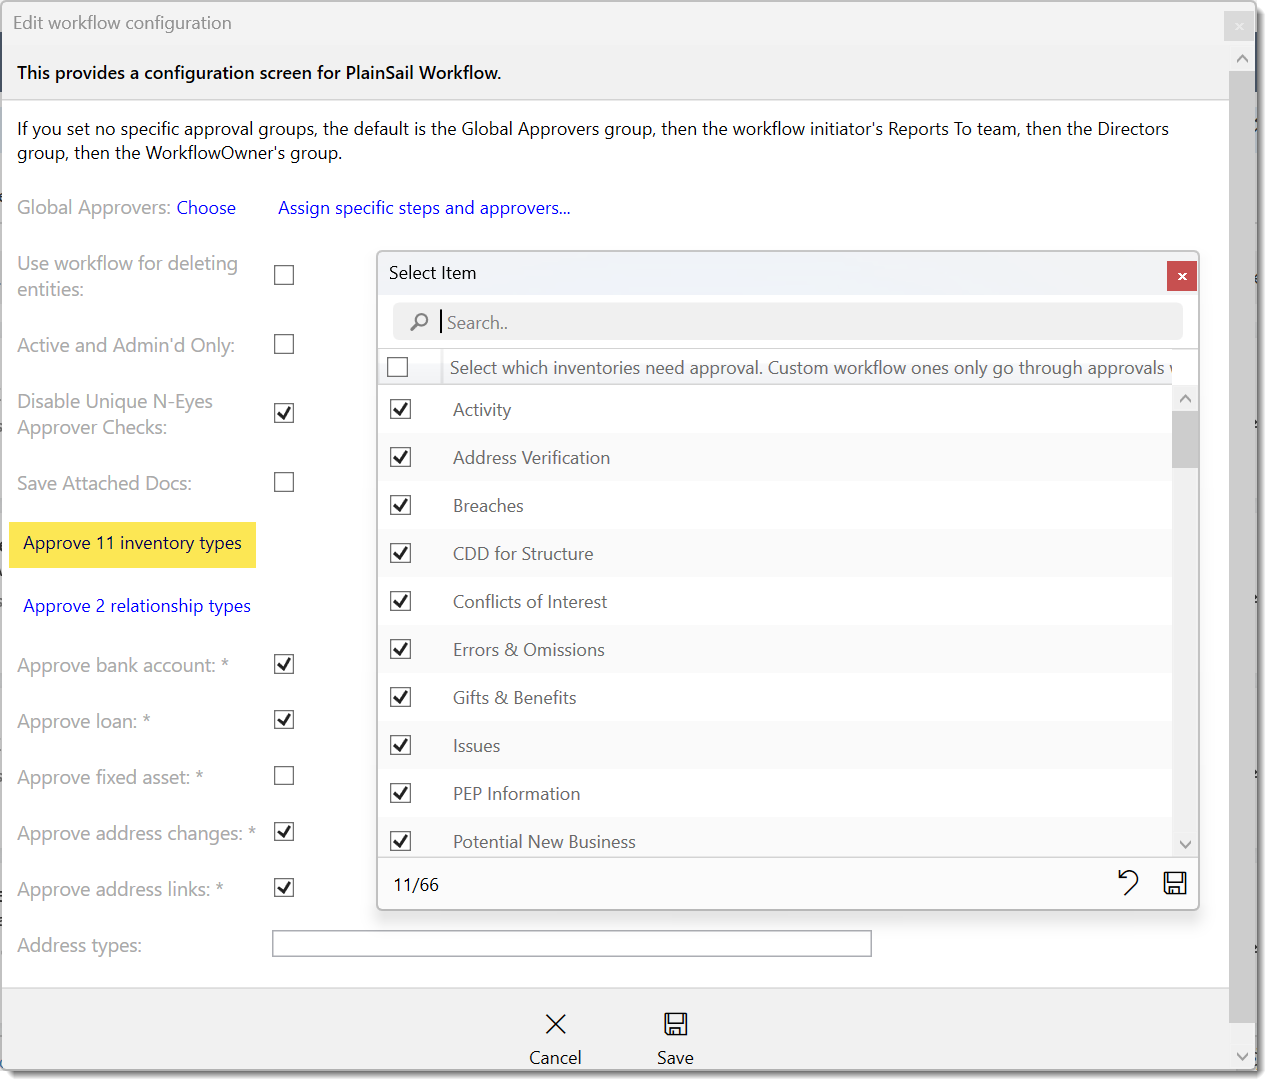Uncheck the Activity inventory item

point(400,409)
